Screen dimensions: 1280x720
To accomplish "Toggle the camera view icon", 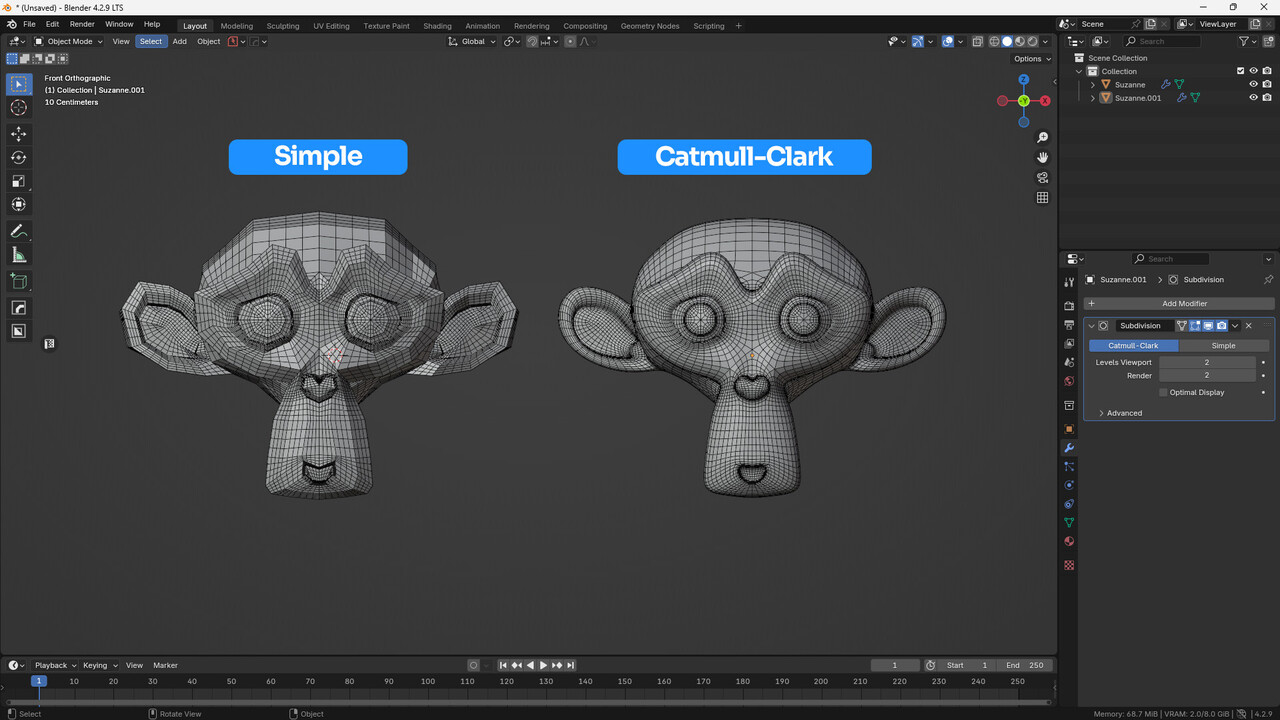I will (x=1042, y=178).
